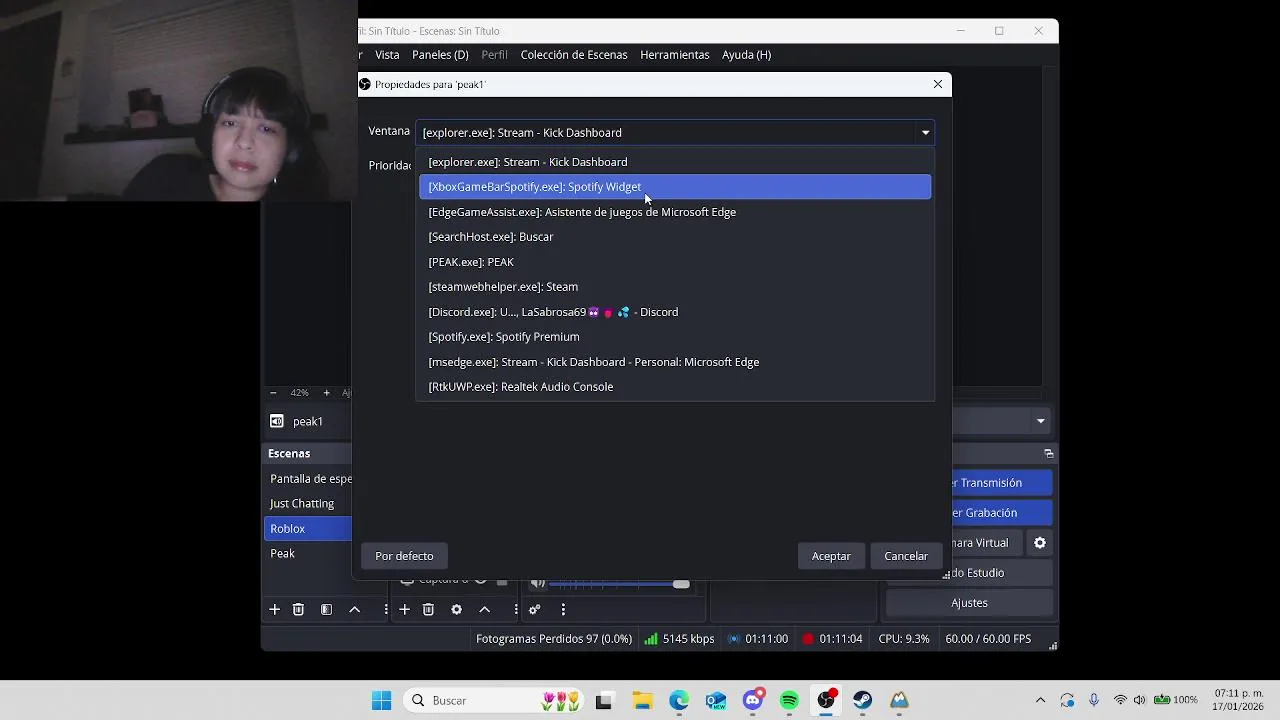
Task: Open Outlook from the taskbar
Action: (x=716, y=700)
